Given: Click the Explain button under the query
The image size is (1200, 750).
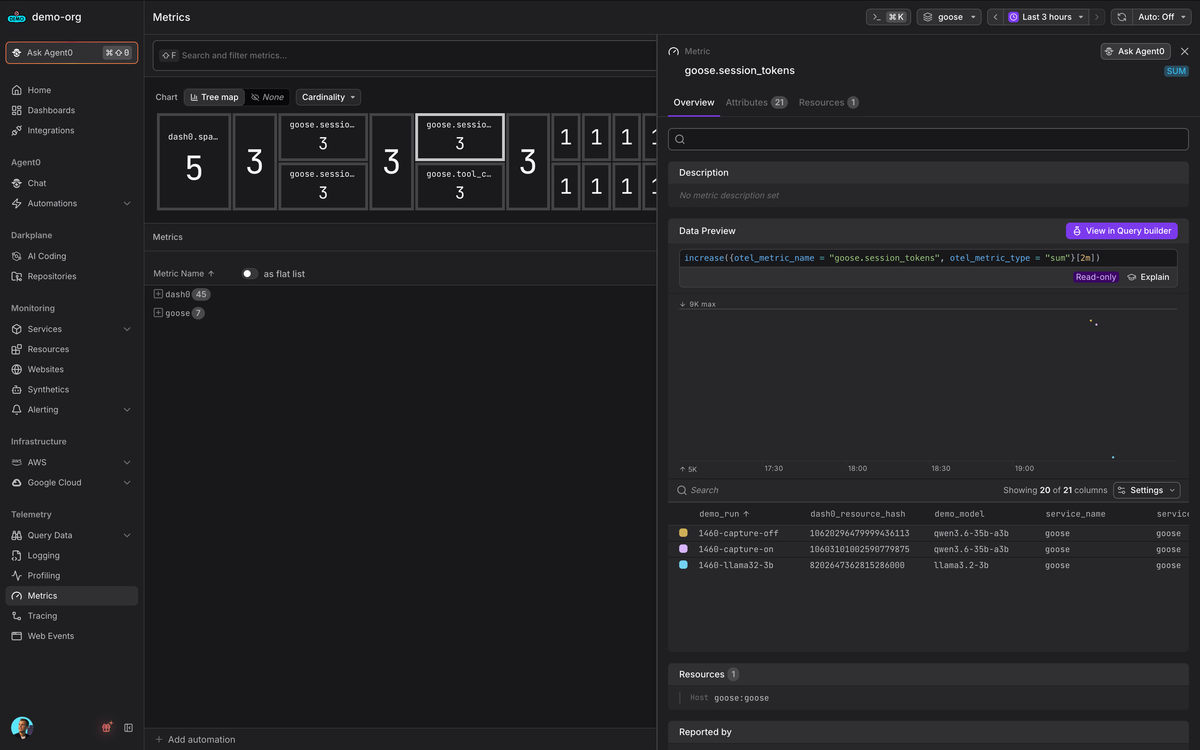Looking at the screenshot, I should (1148, 277).
